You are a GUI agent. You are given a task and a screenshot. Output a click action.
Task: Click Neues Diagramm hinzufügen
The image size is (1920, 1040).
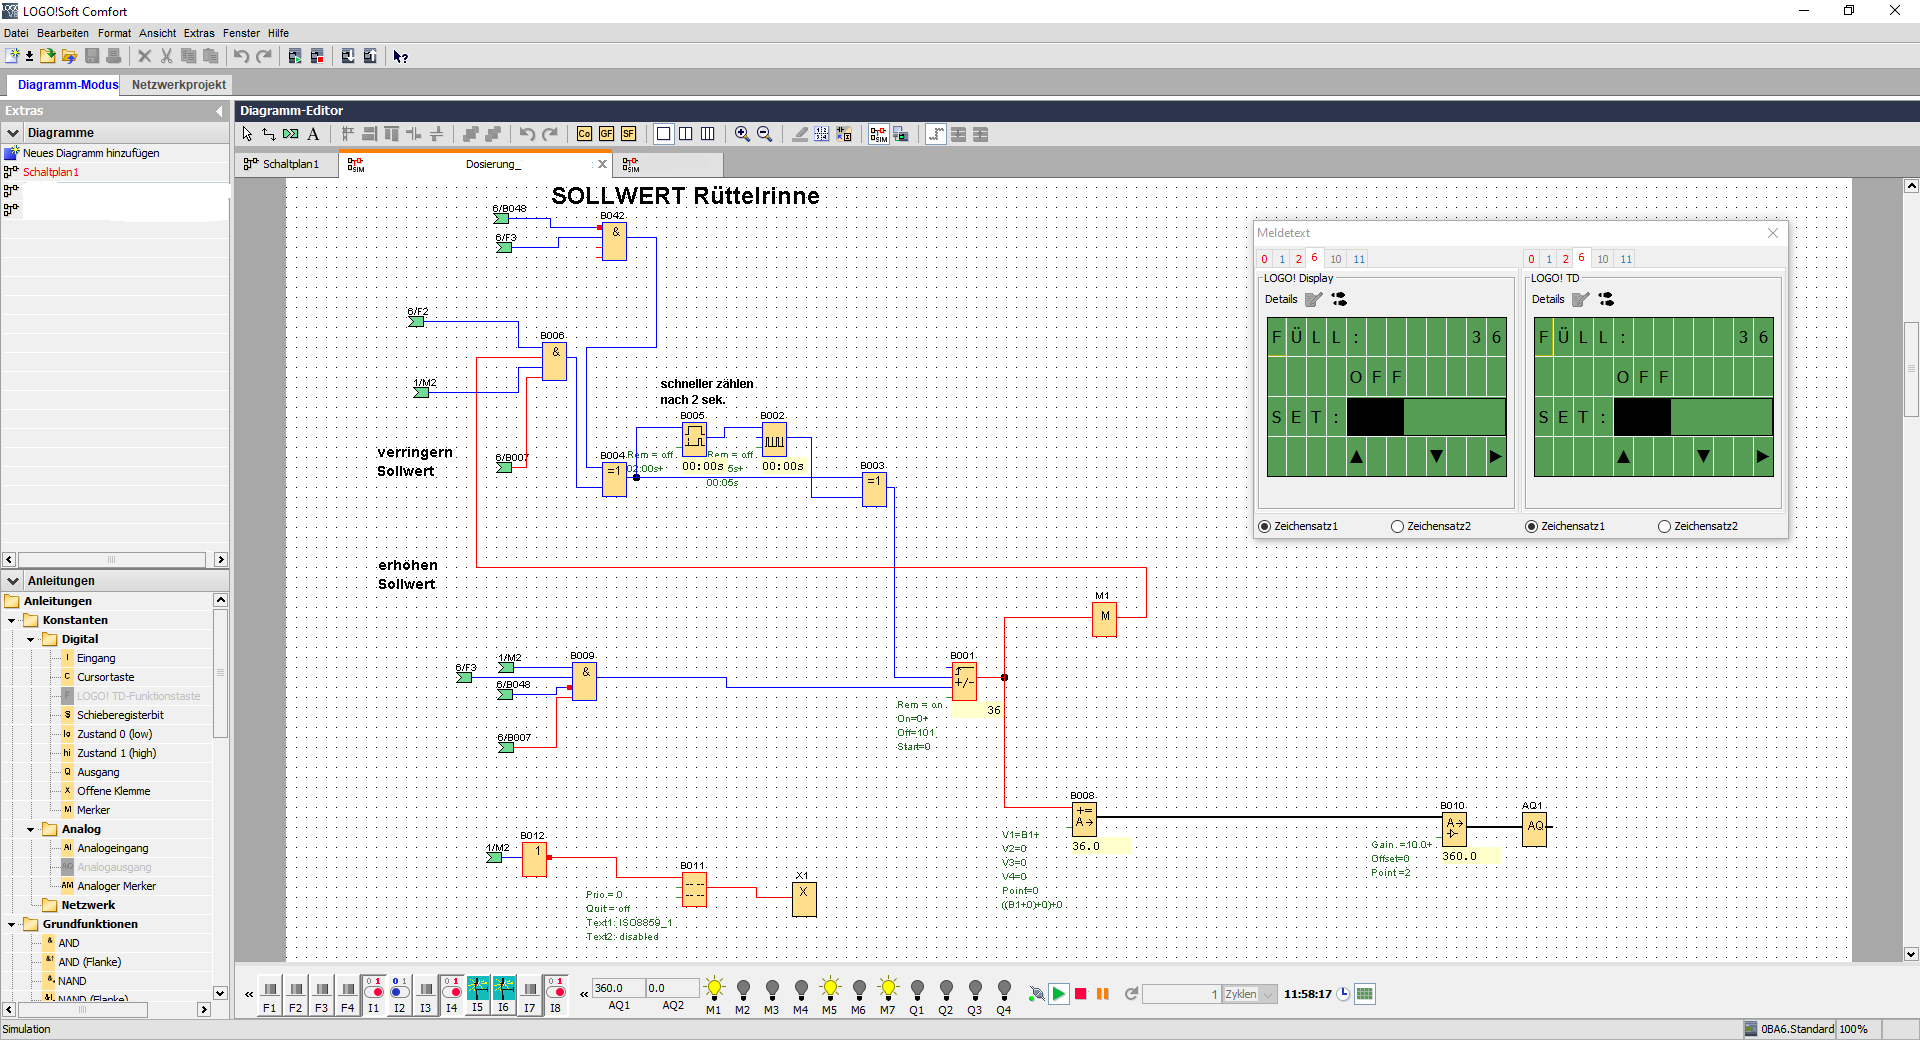point(91,153)
